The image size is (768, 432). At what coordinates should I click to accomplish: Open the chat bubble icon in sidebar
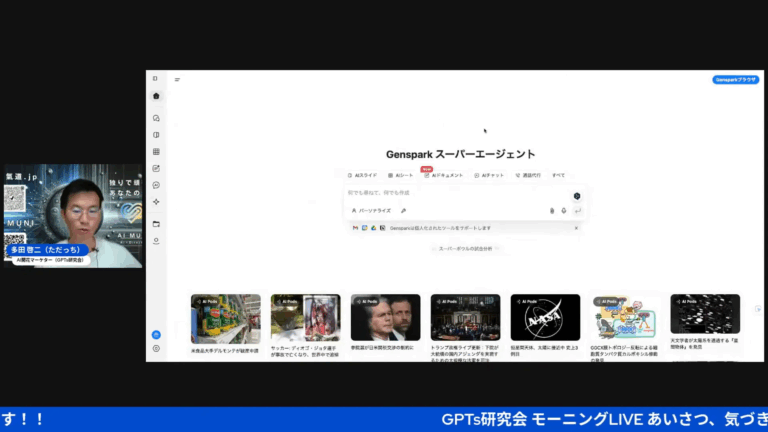coord(156,185)
